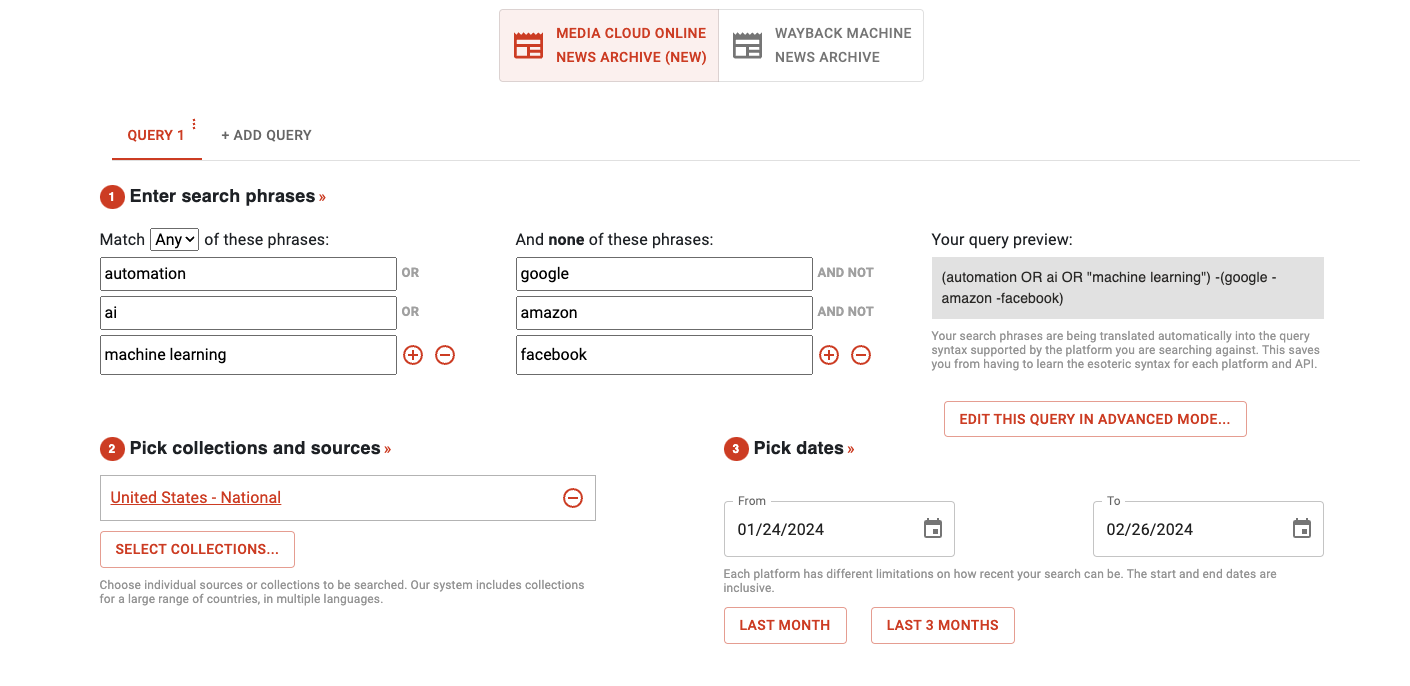1410x686 pixels.
Task: Remove last match phrase with minus icon
Action: click(445, 355)
